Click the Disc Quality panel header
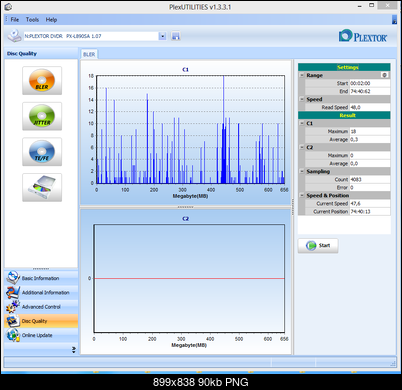Screen dimensions: 402x390 [41, 54]
